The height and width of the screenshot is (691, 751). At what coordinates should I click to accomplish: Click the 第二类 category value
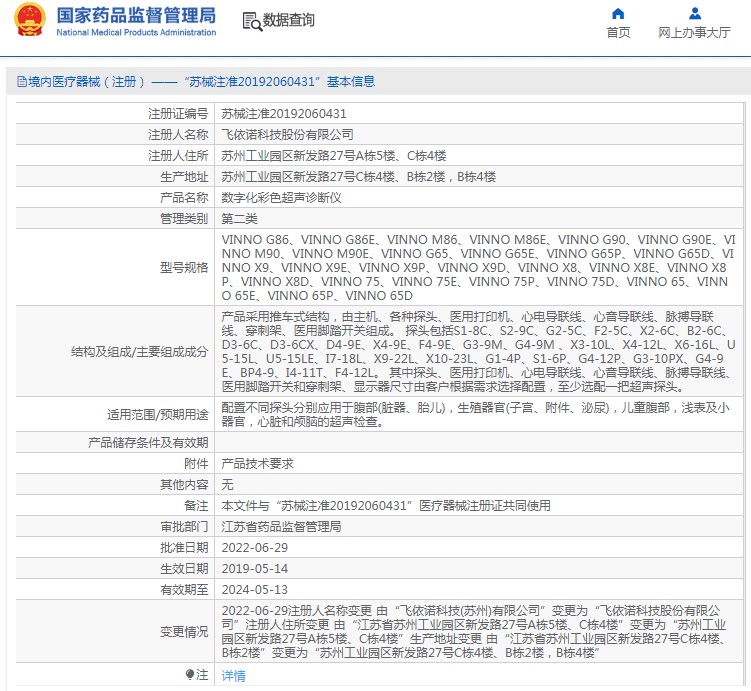pyautogui.click(x=239, y=219)
